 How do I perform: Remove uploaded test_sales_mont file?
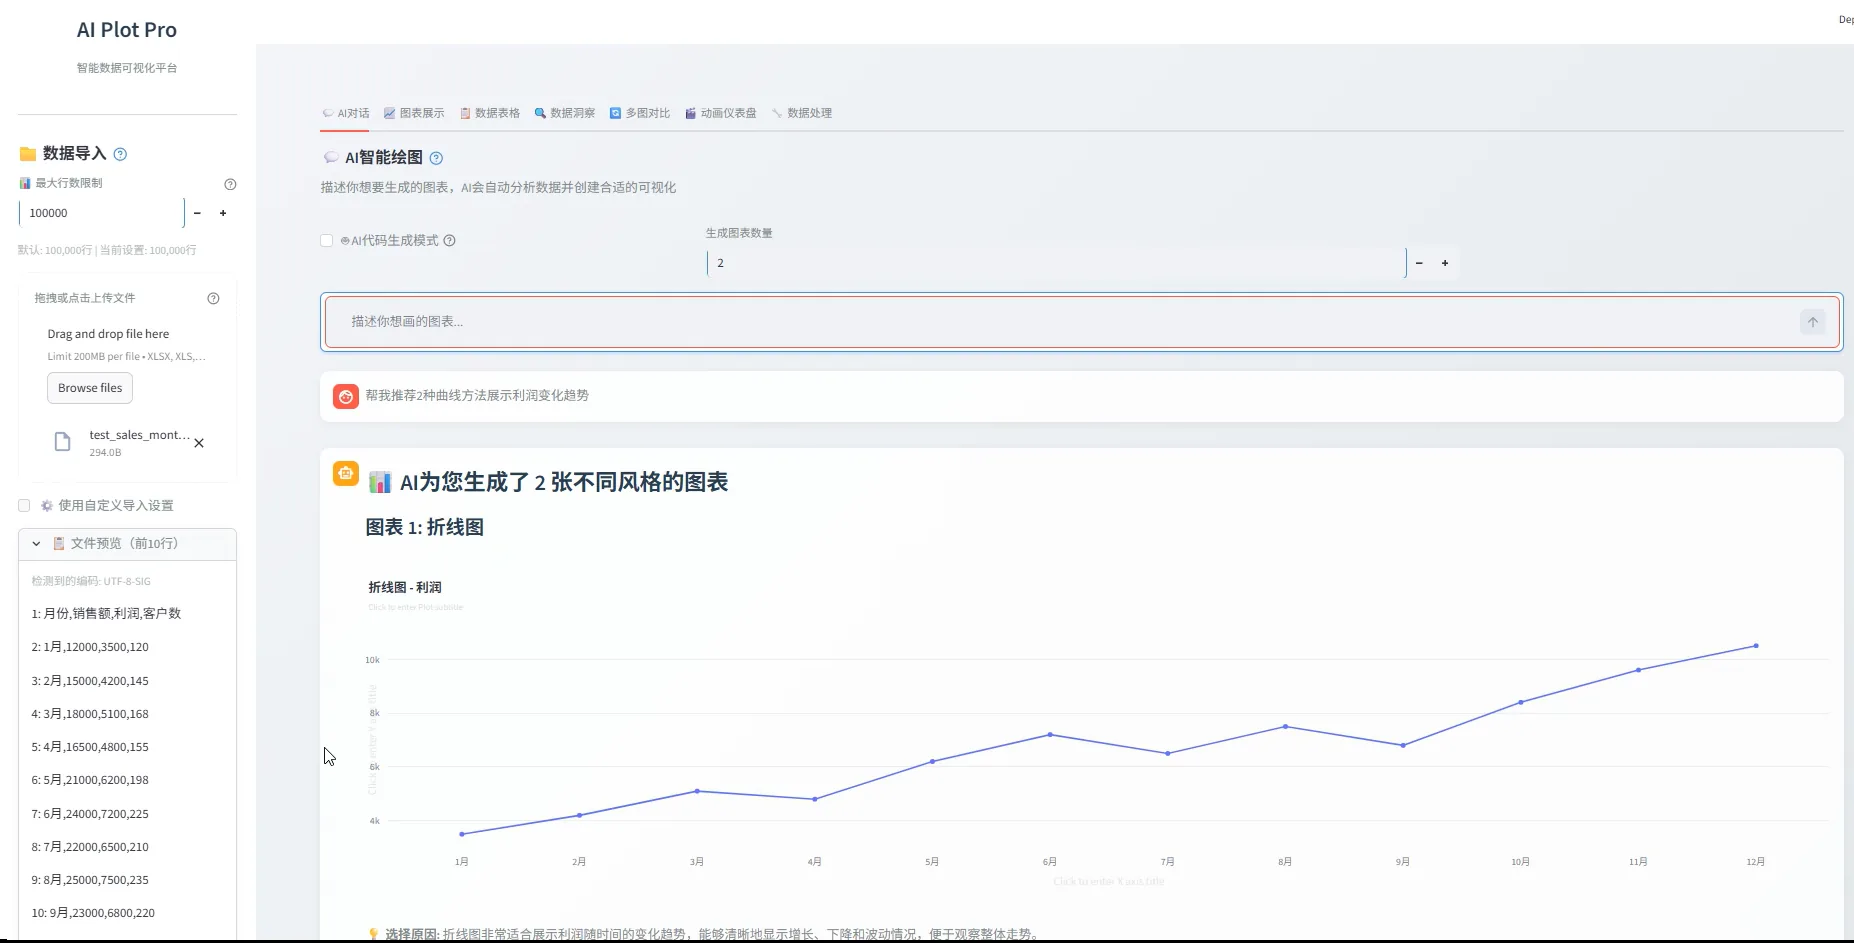(199, 443)
